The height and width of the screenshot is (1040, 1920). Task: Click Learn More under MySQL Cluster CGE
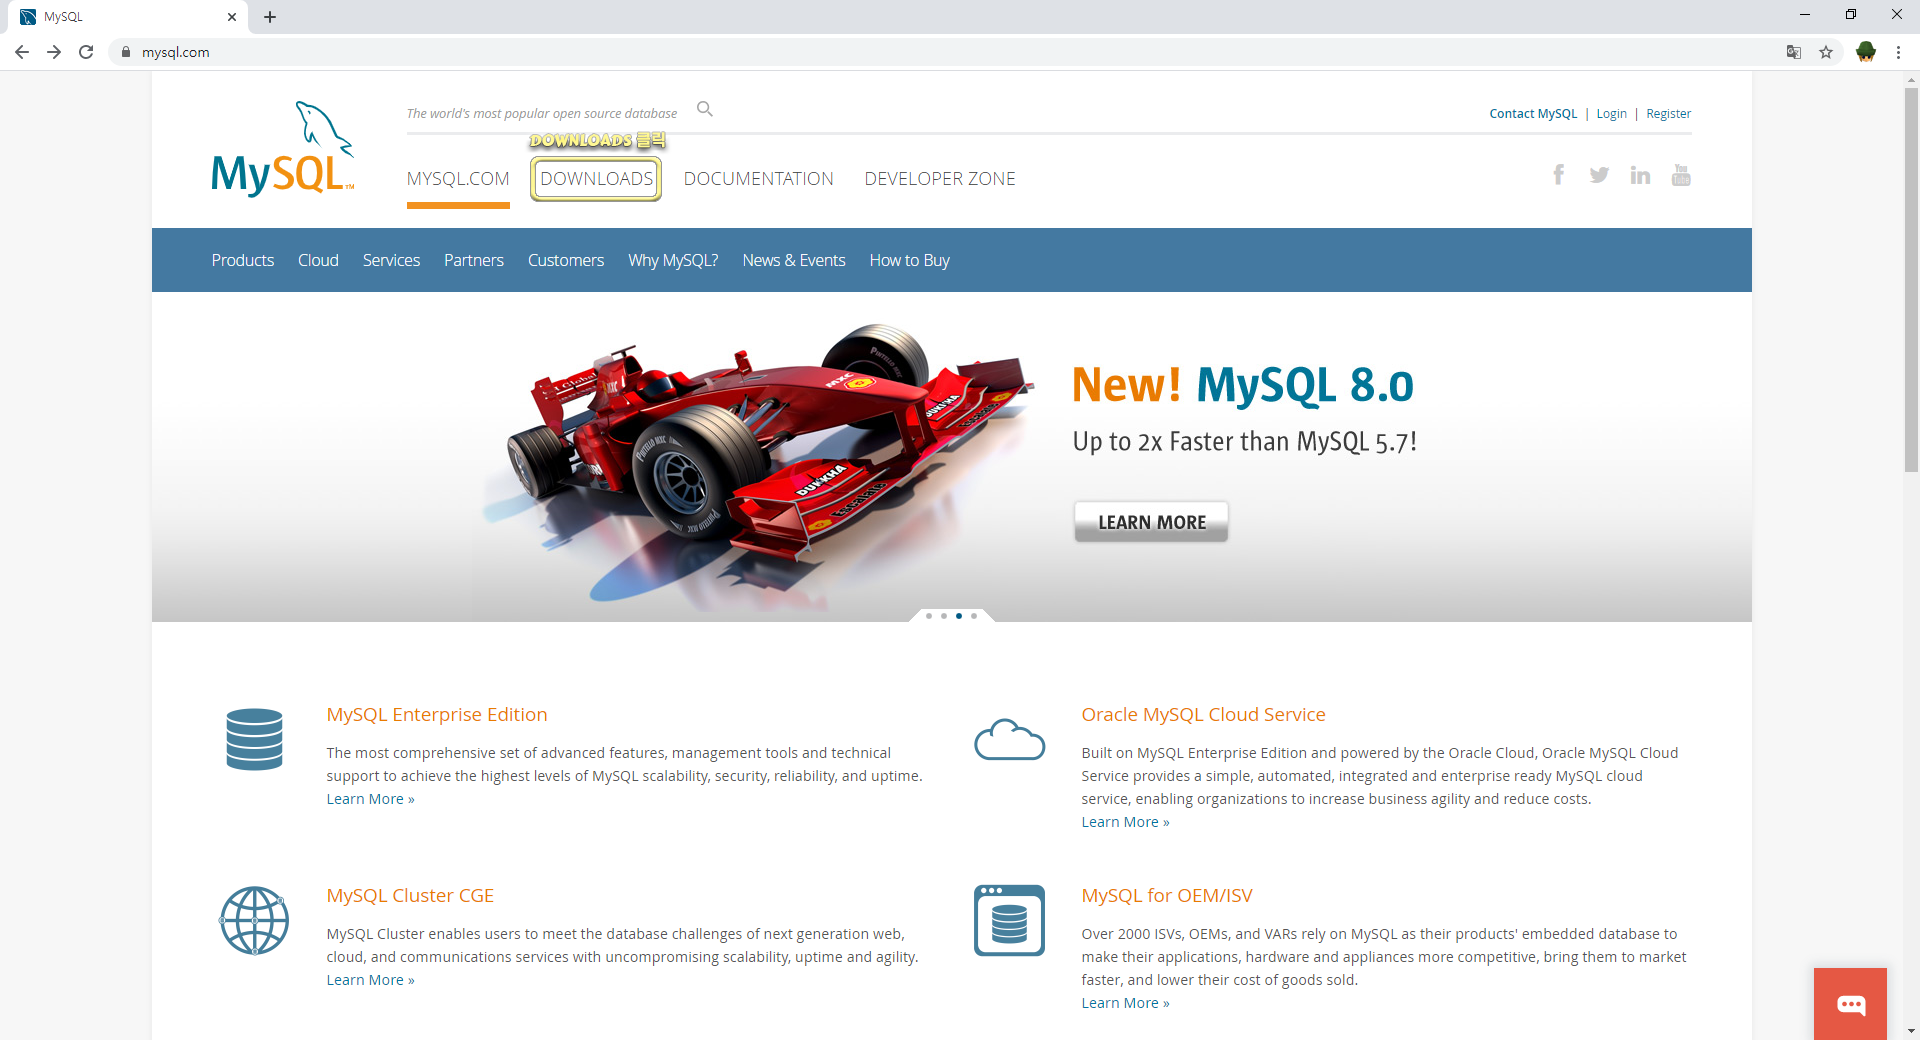click(x=370, y=980)
